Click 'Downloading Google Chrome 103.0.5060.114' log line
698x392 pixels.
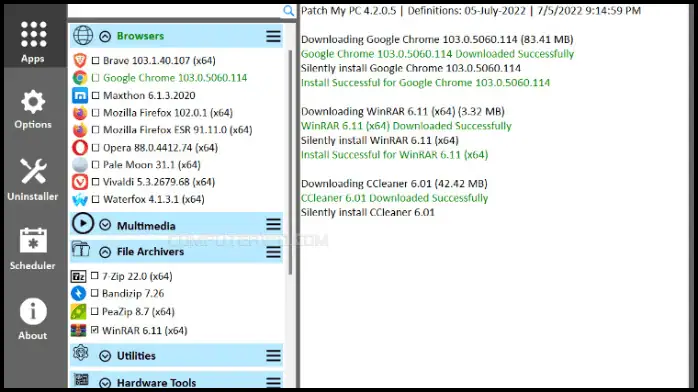tap(437, 39)
